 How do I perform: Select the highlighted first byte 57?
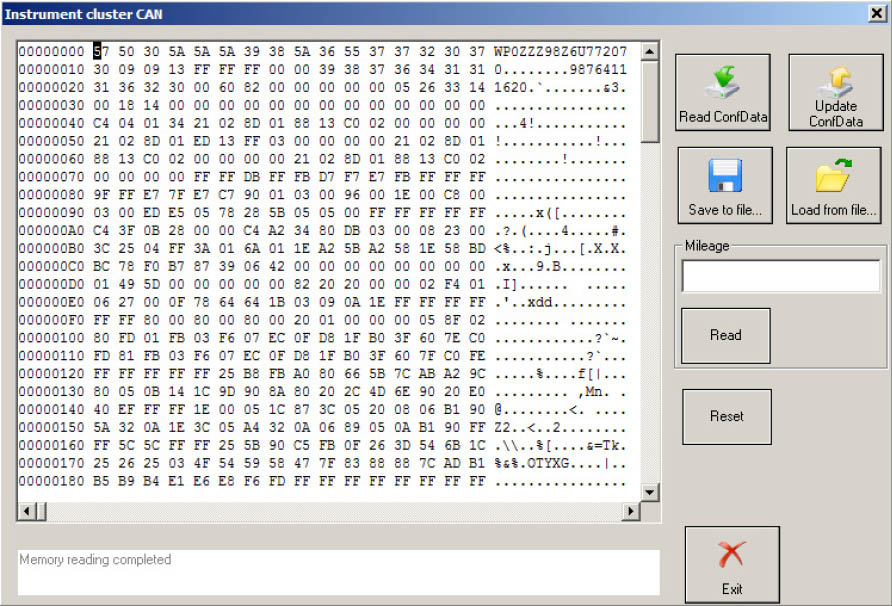[x=99, y=51]
